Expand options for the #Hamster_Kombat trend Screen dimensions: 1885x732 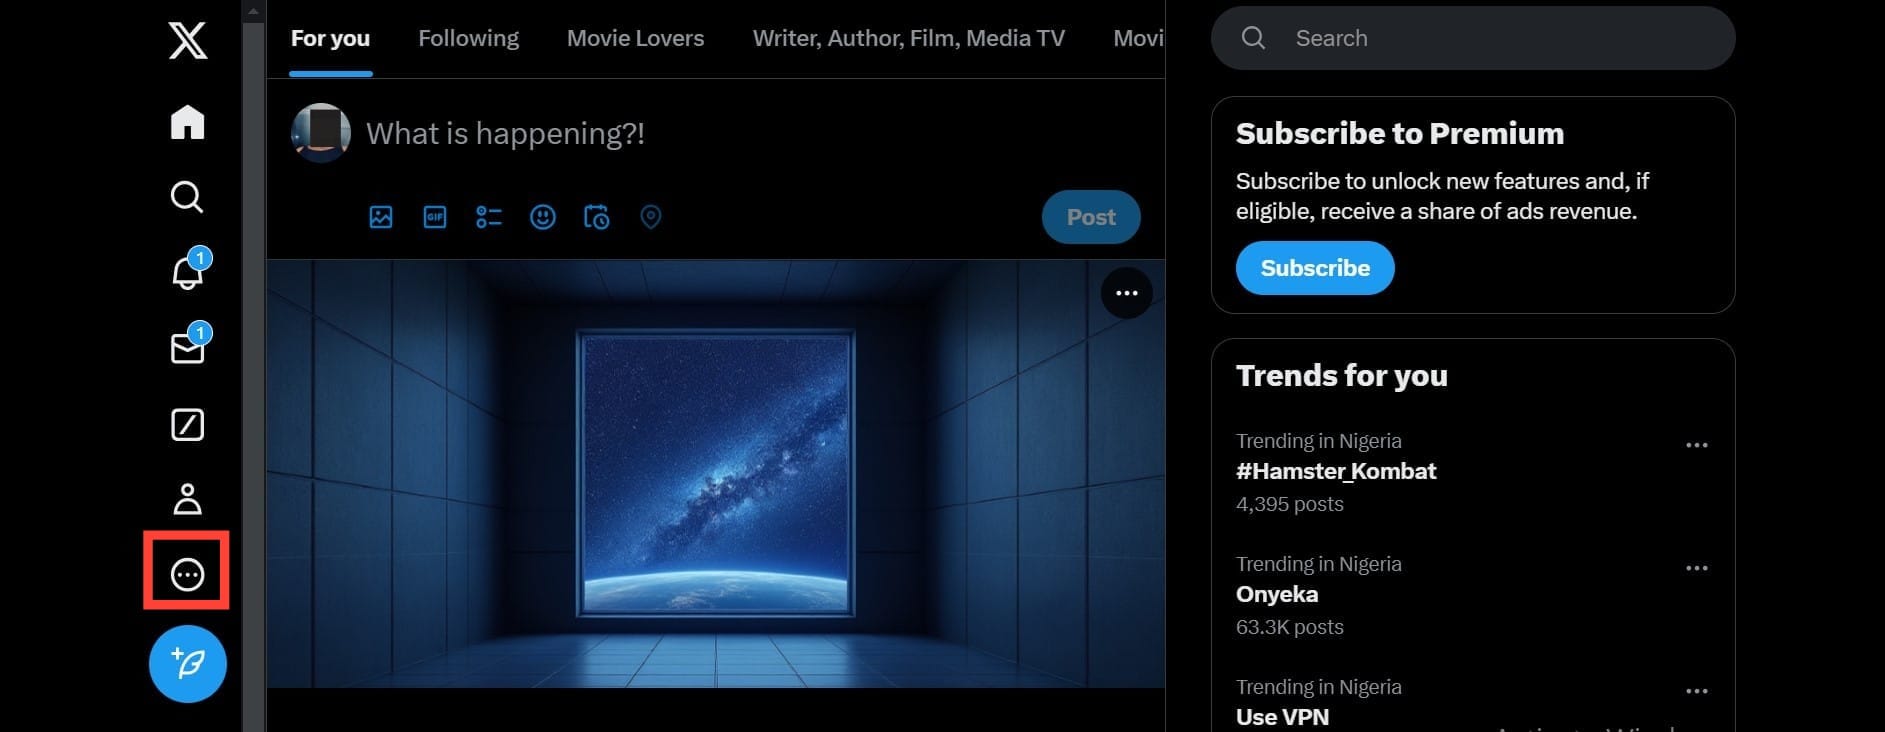tap(1697, 445)
